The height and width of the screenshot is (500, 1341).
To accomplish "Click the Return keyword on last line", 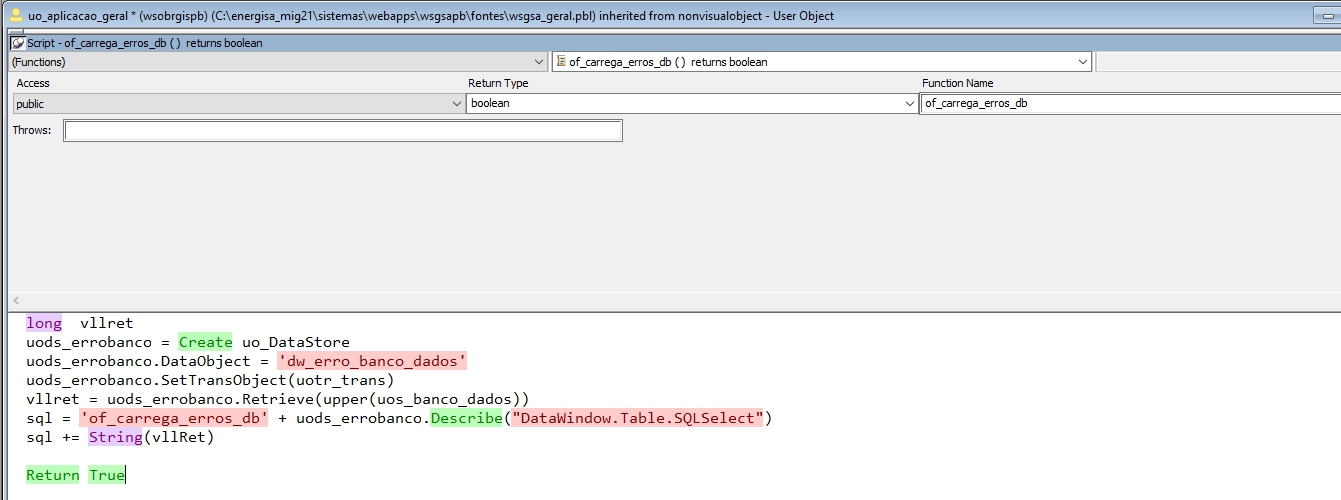I will (52, 475).
